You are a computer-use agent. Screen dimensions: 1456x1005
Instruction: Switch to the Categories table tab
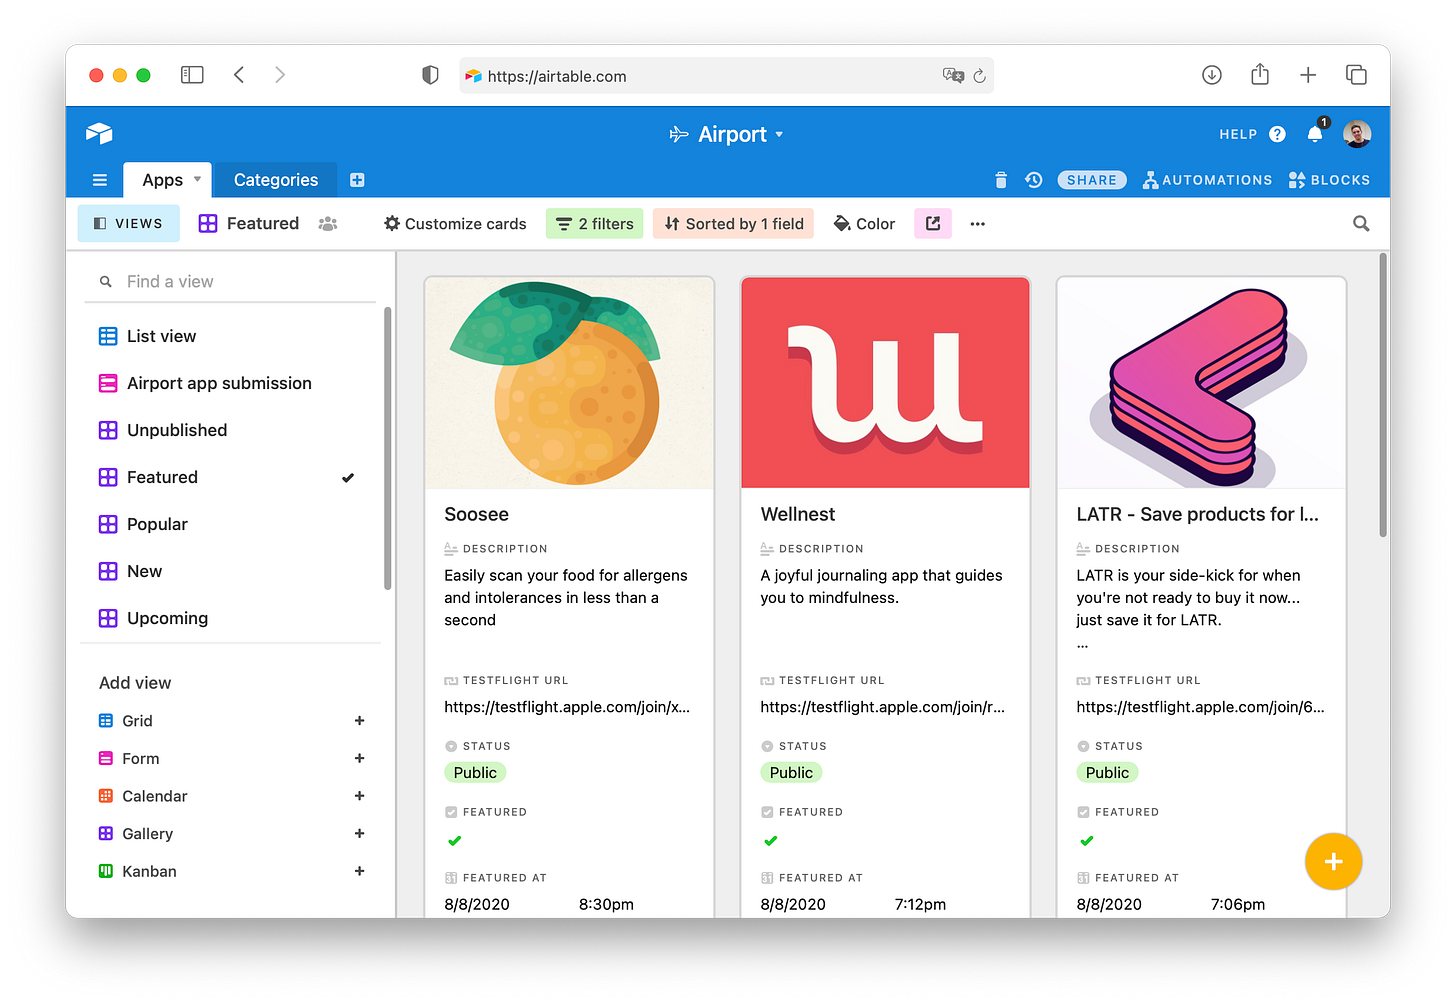coord(276,180)
